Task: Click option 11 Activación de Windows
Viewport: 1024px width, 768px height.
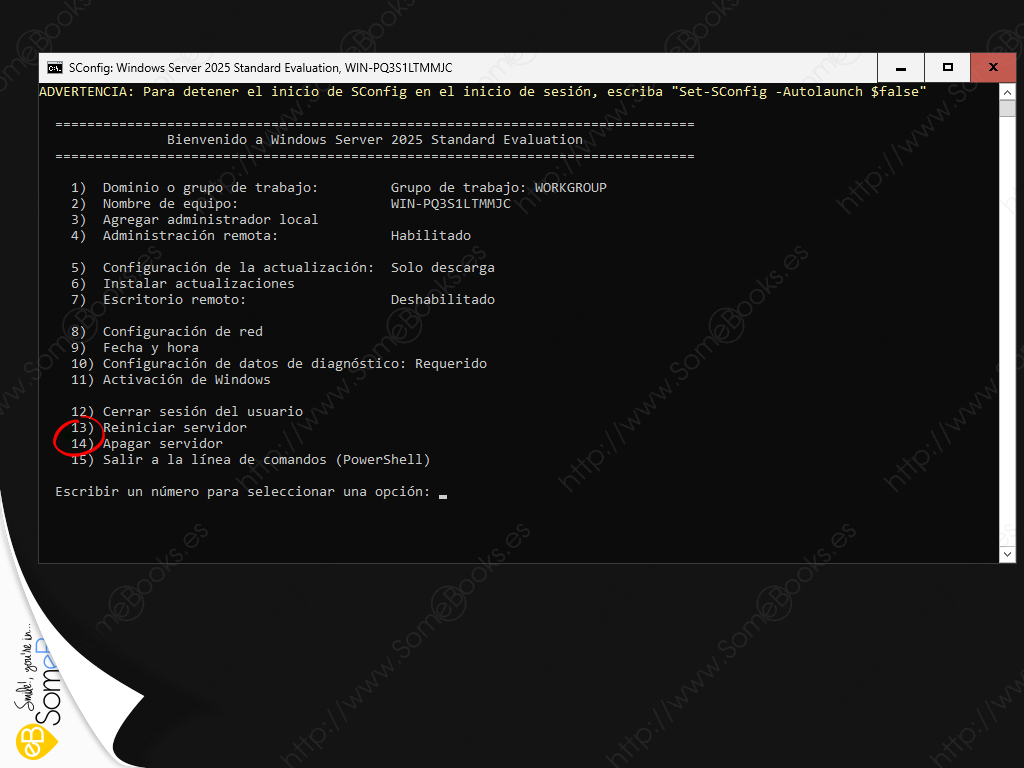Action: pos(186,380)
